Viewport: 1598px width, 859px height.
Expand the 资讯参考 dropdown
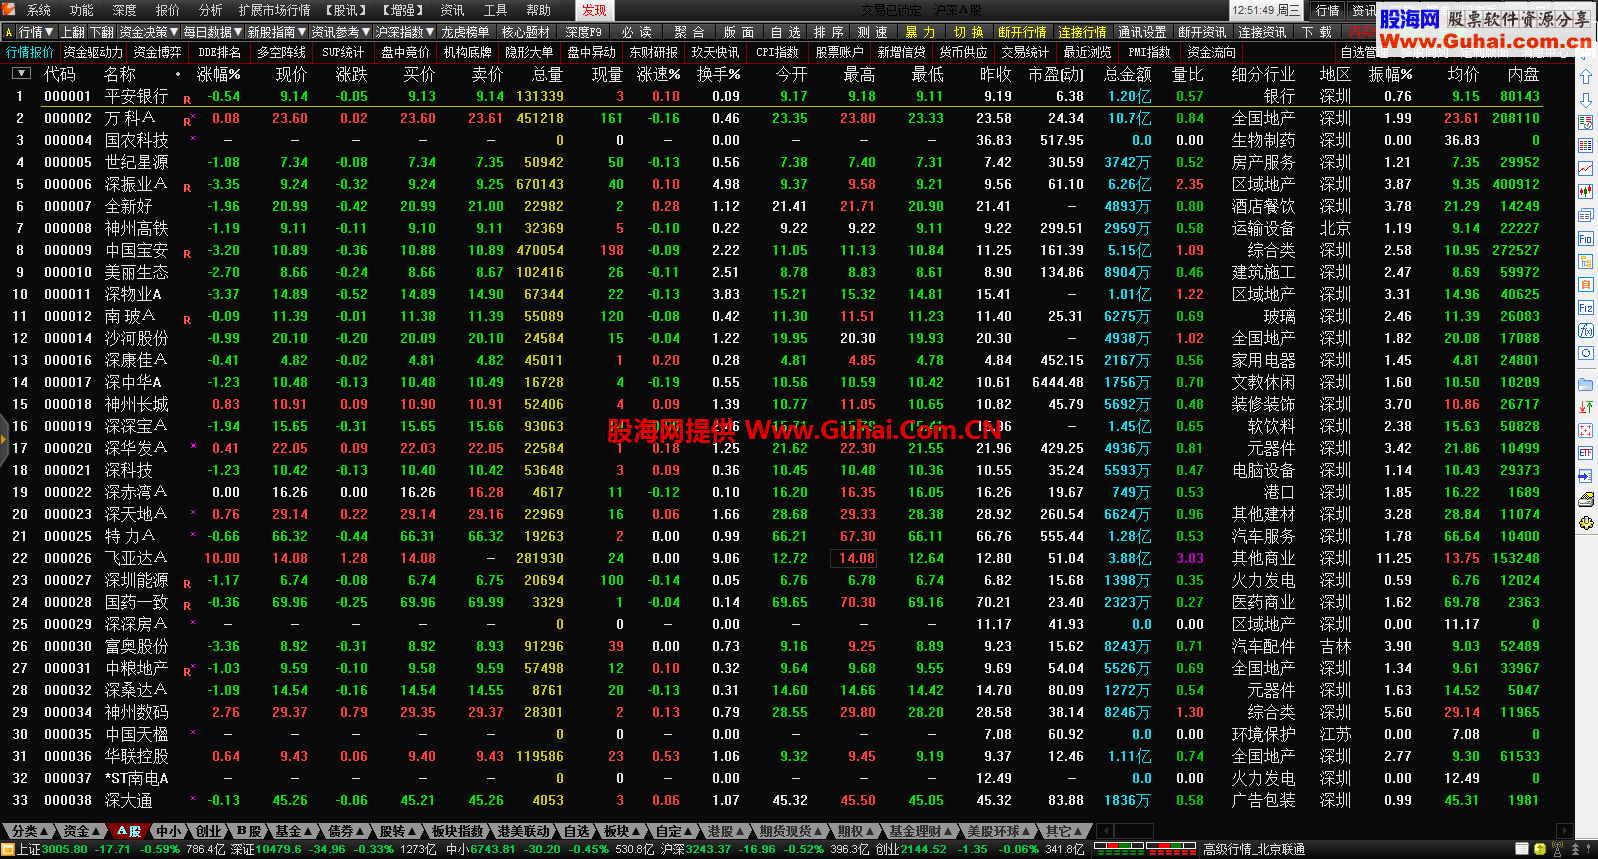click(340, 32)
